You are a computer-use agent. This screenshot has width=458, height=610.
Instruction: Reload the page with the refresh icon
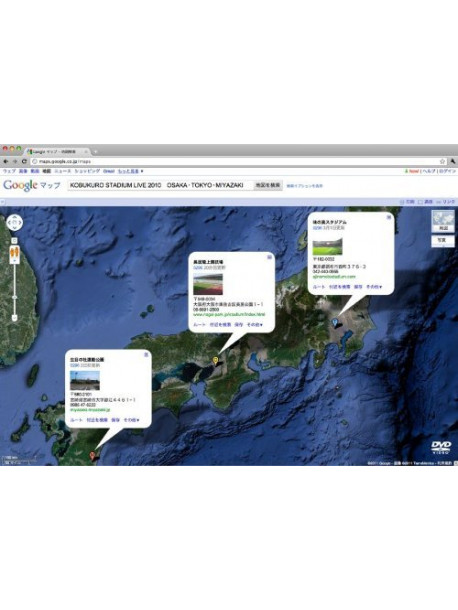point(24,161)
